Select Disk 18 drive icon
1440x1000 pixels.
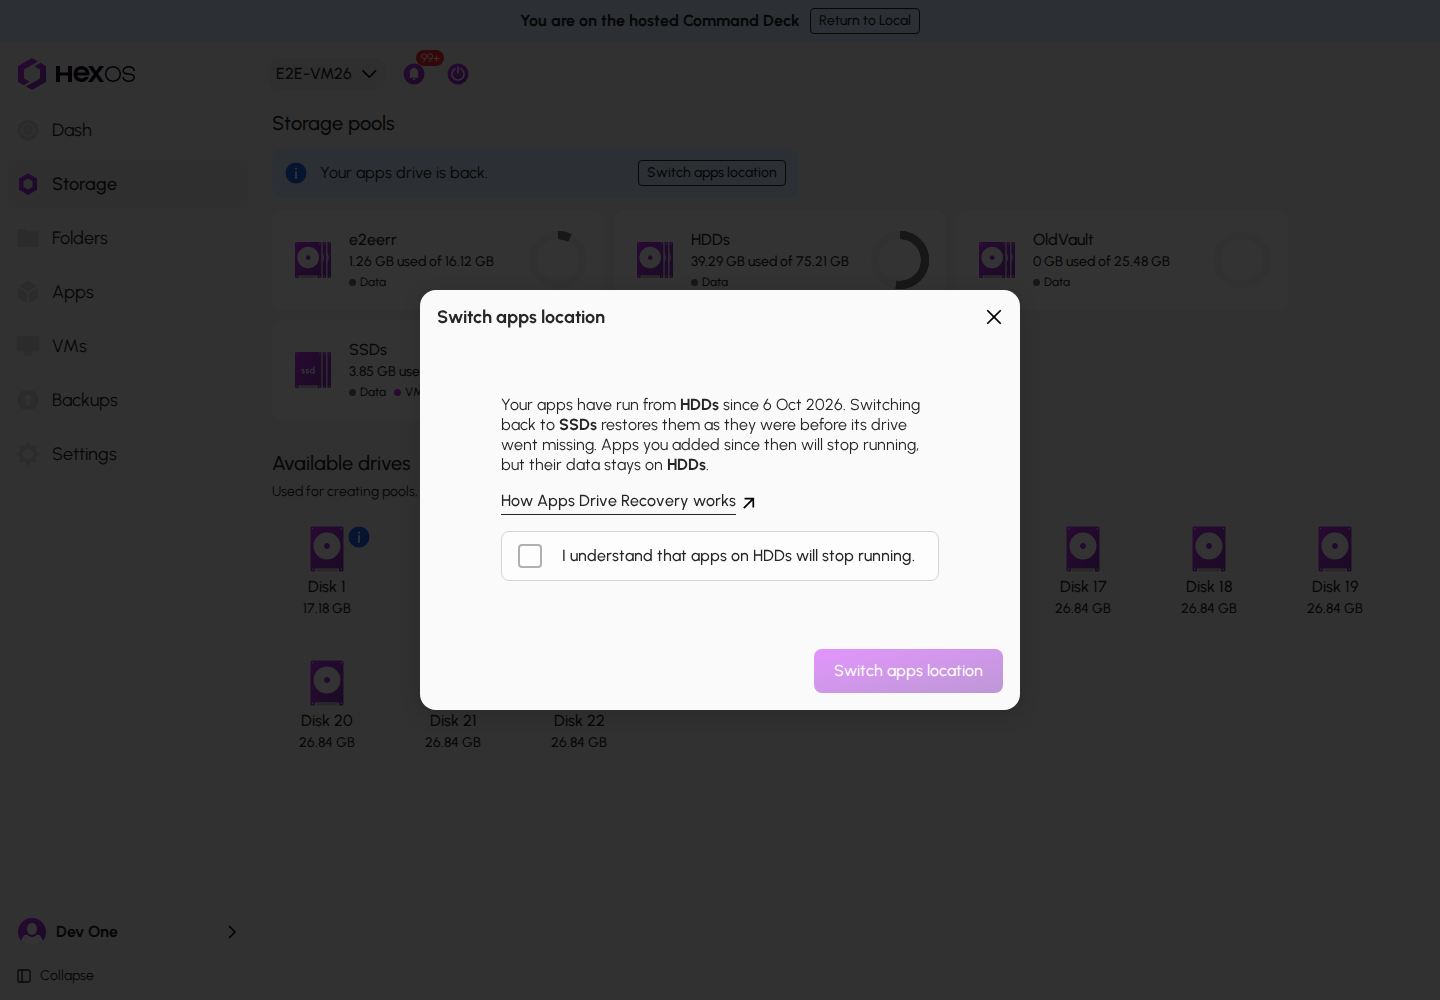[1209, 549]
